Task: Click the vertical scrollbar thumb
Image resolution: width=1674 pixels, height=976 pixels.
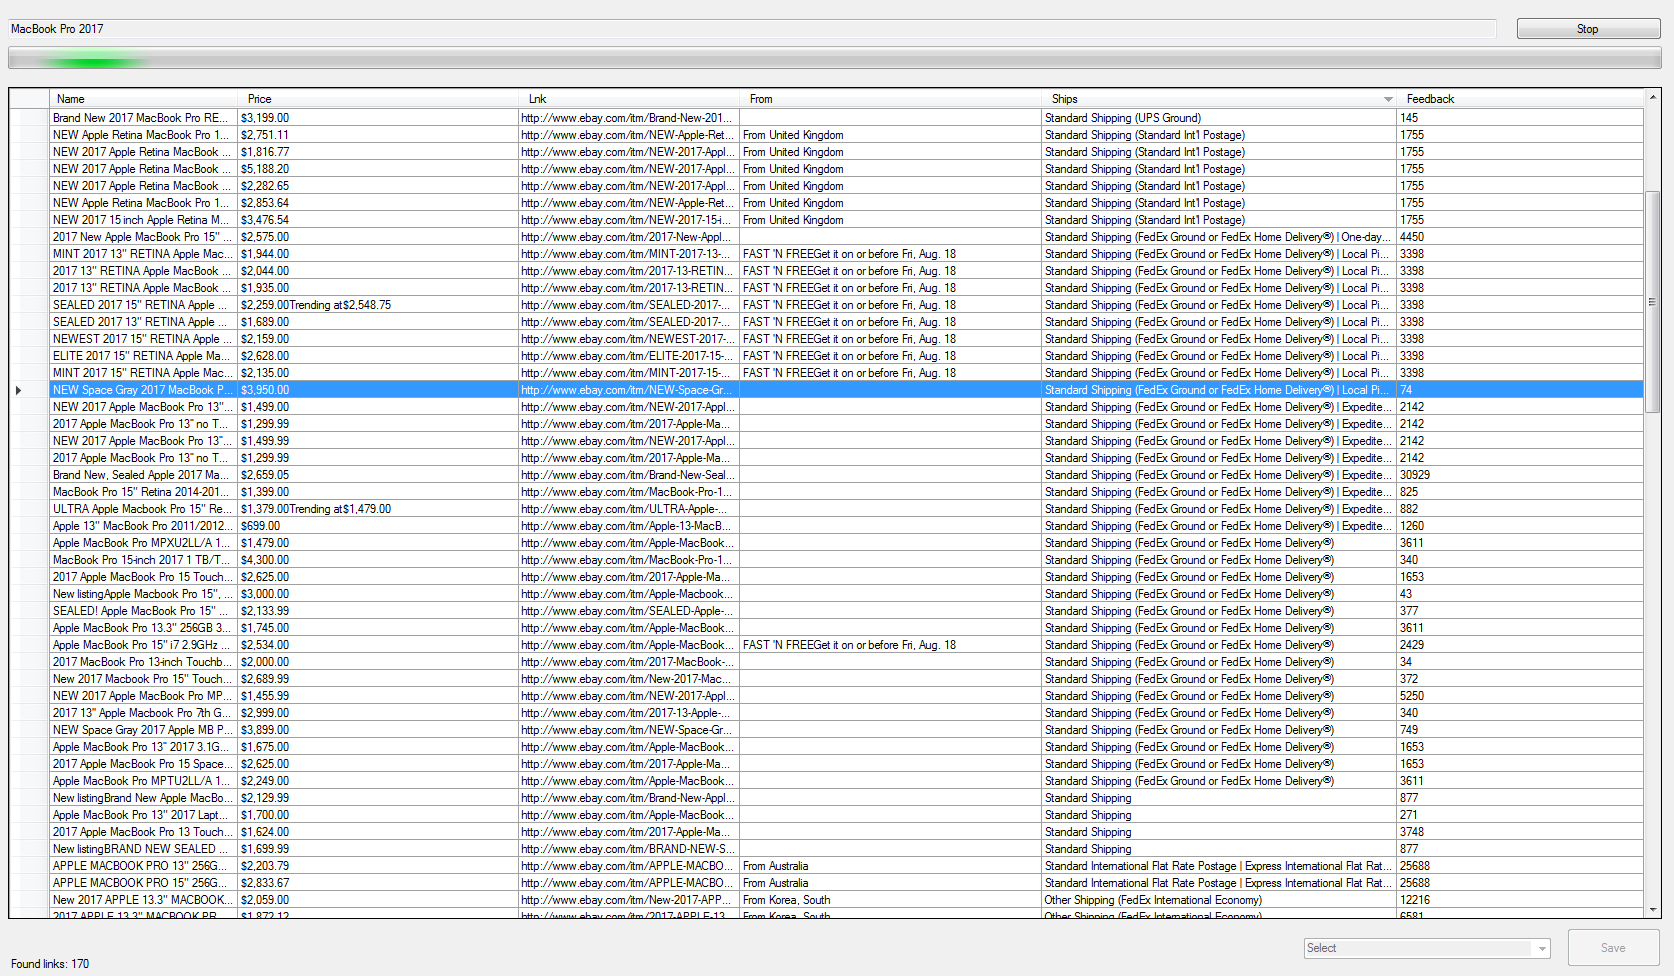Action: click(1653, 301)
